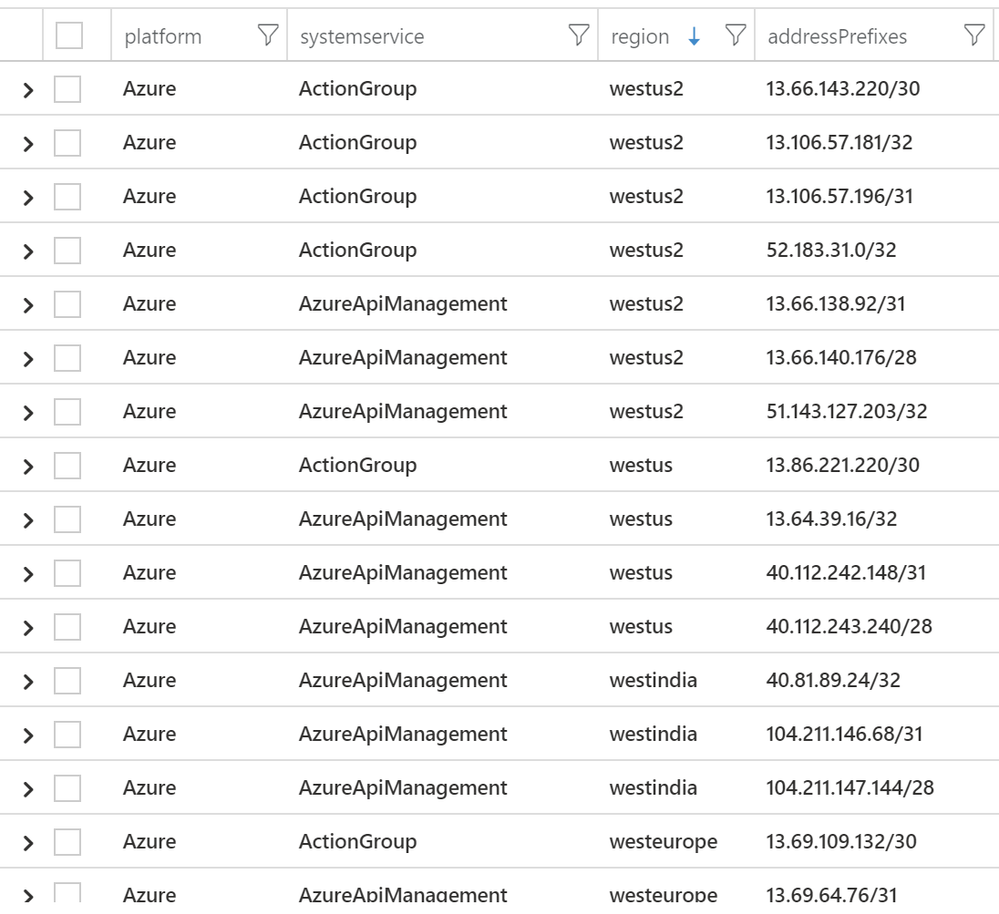999x914 pixels.
Task: Expand the row with 13.64.39.16/32
Action: (x=28, y=520)
